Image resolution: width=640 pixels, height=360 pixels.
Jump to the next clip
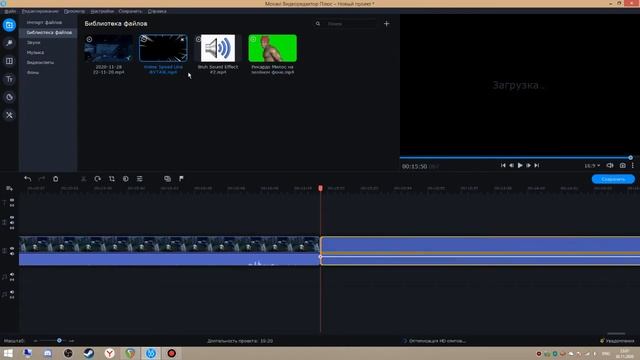537,165
